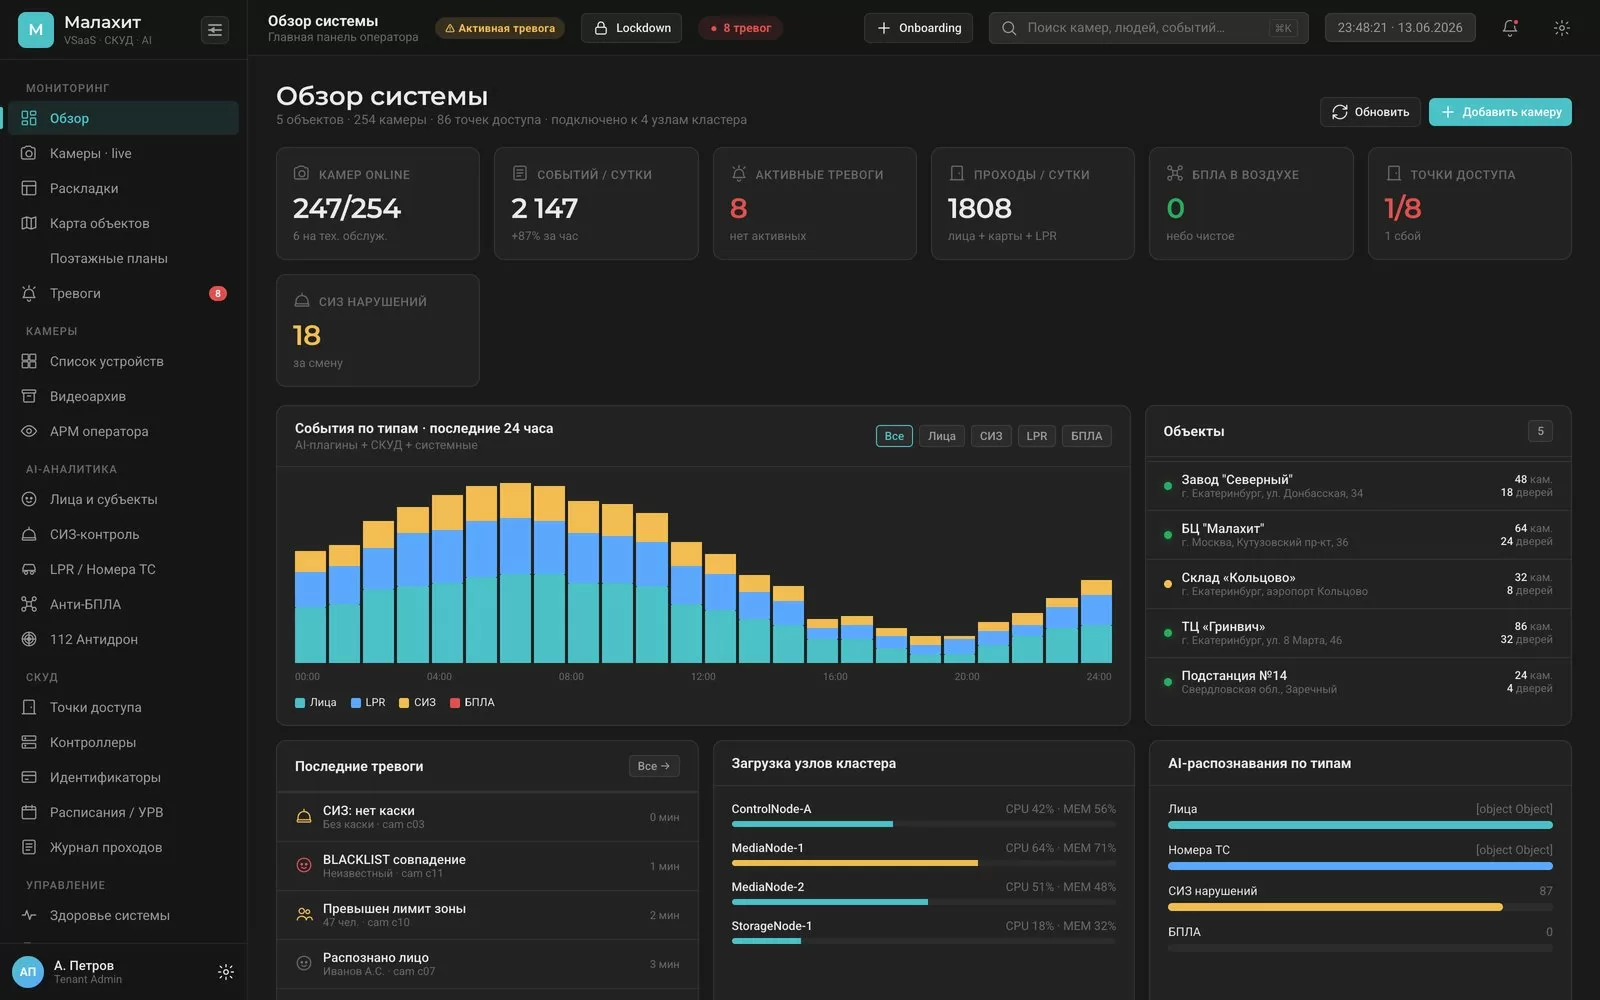Collapse the sidebar with the toggle icon
1600x1000 pixels.
(x=214, y=30)
